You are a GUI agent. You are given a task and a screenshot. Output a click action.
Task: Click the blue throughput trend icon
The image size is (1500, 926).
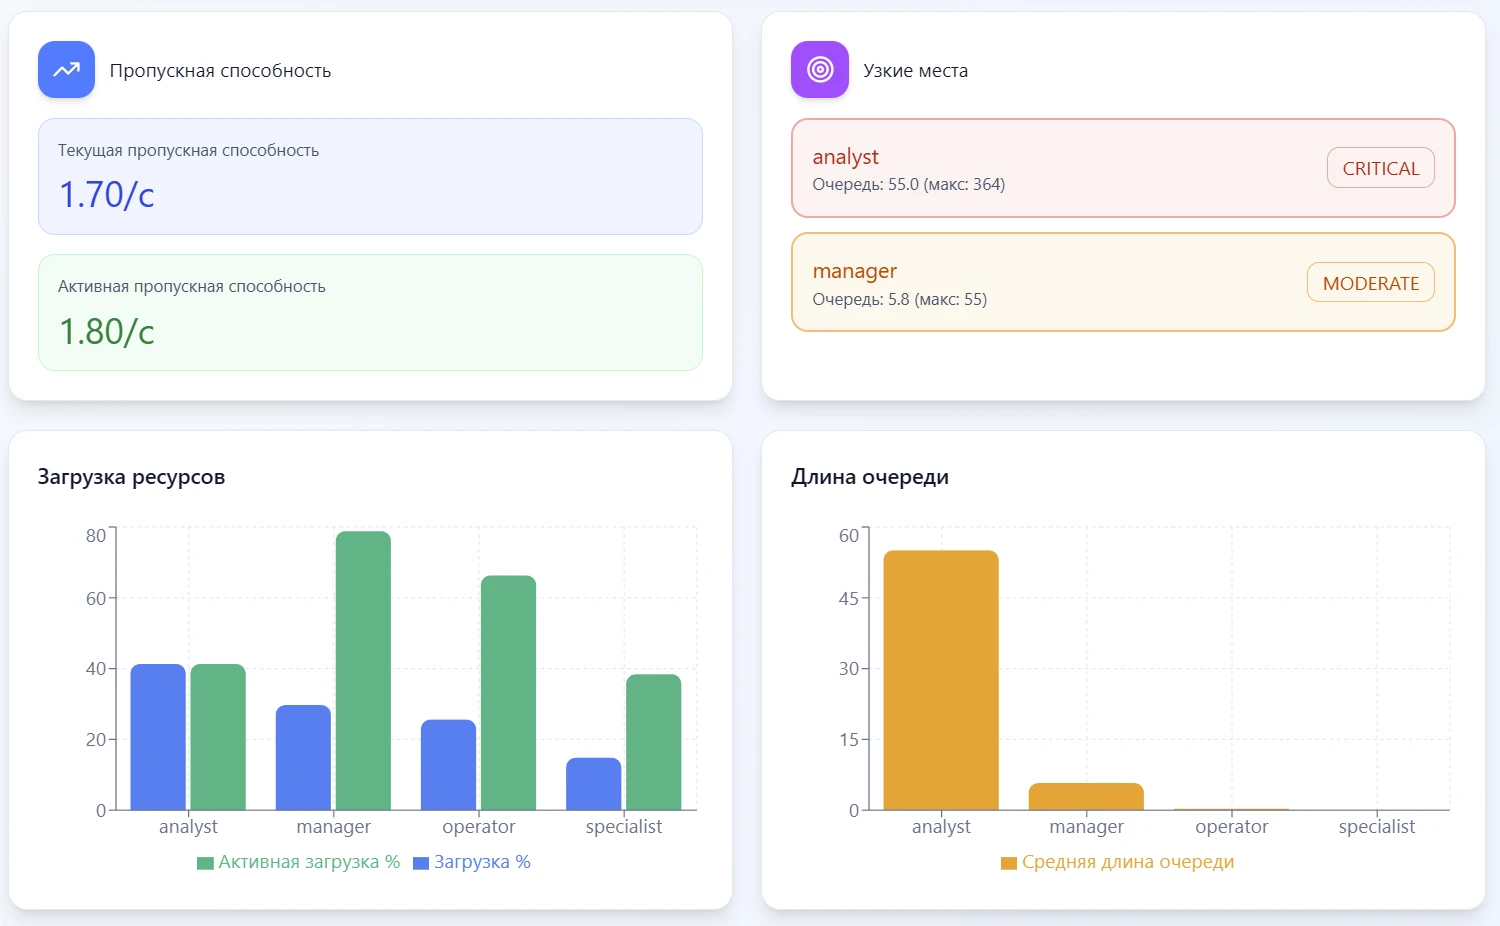(66, 70)
